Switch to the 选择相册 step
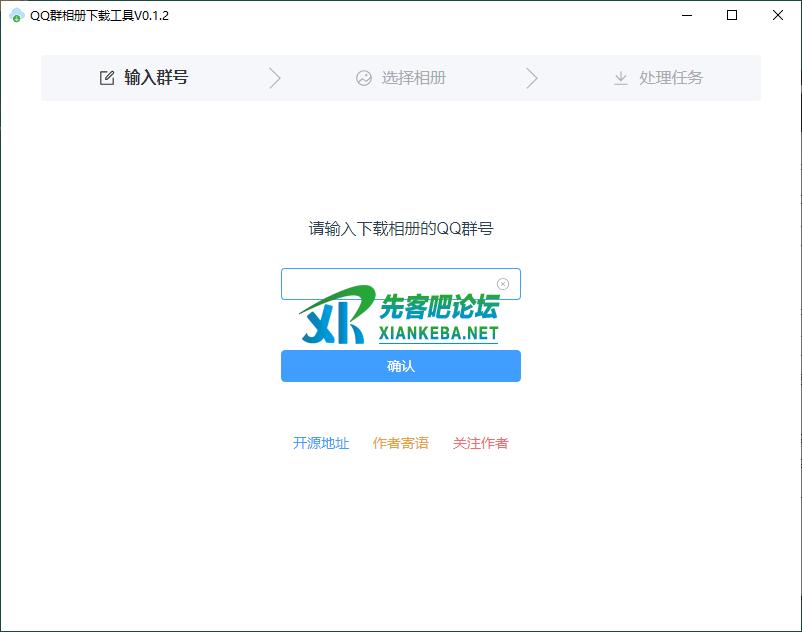The image size is (802, 632). 413,78
